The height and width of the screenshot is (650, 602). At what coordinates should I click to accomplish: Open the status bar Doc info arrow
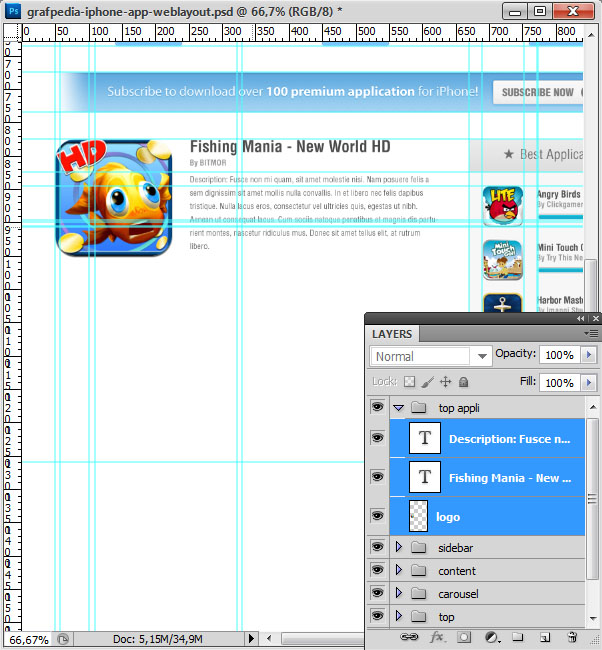coord(251,638)
